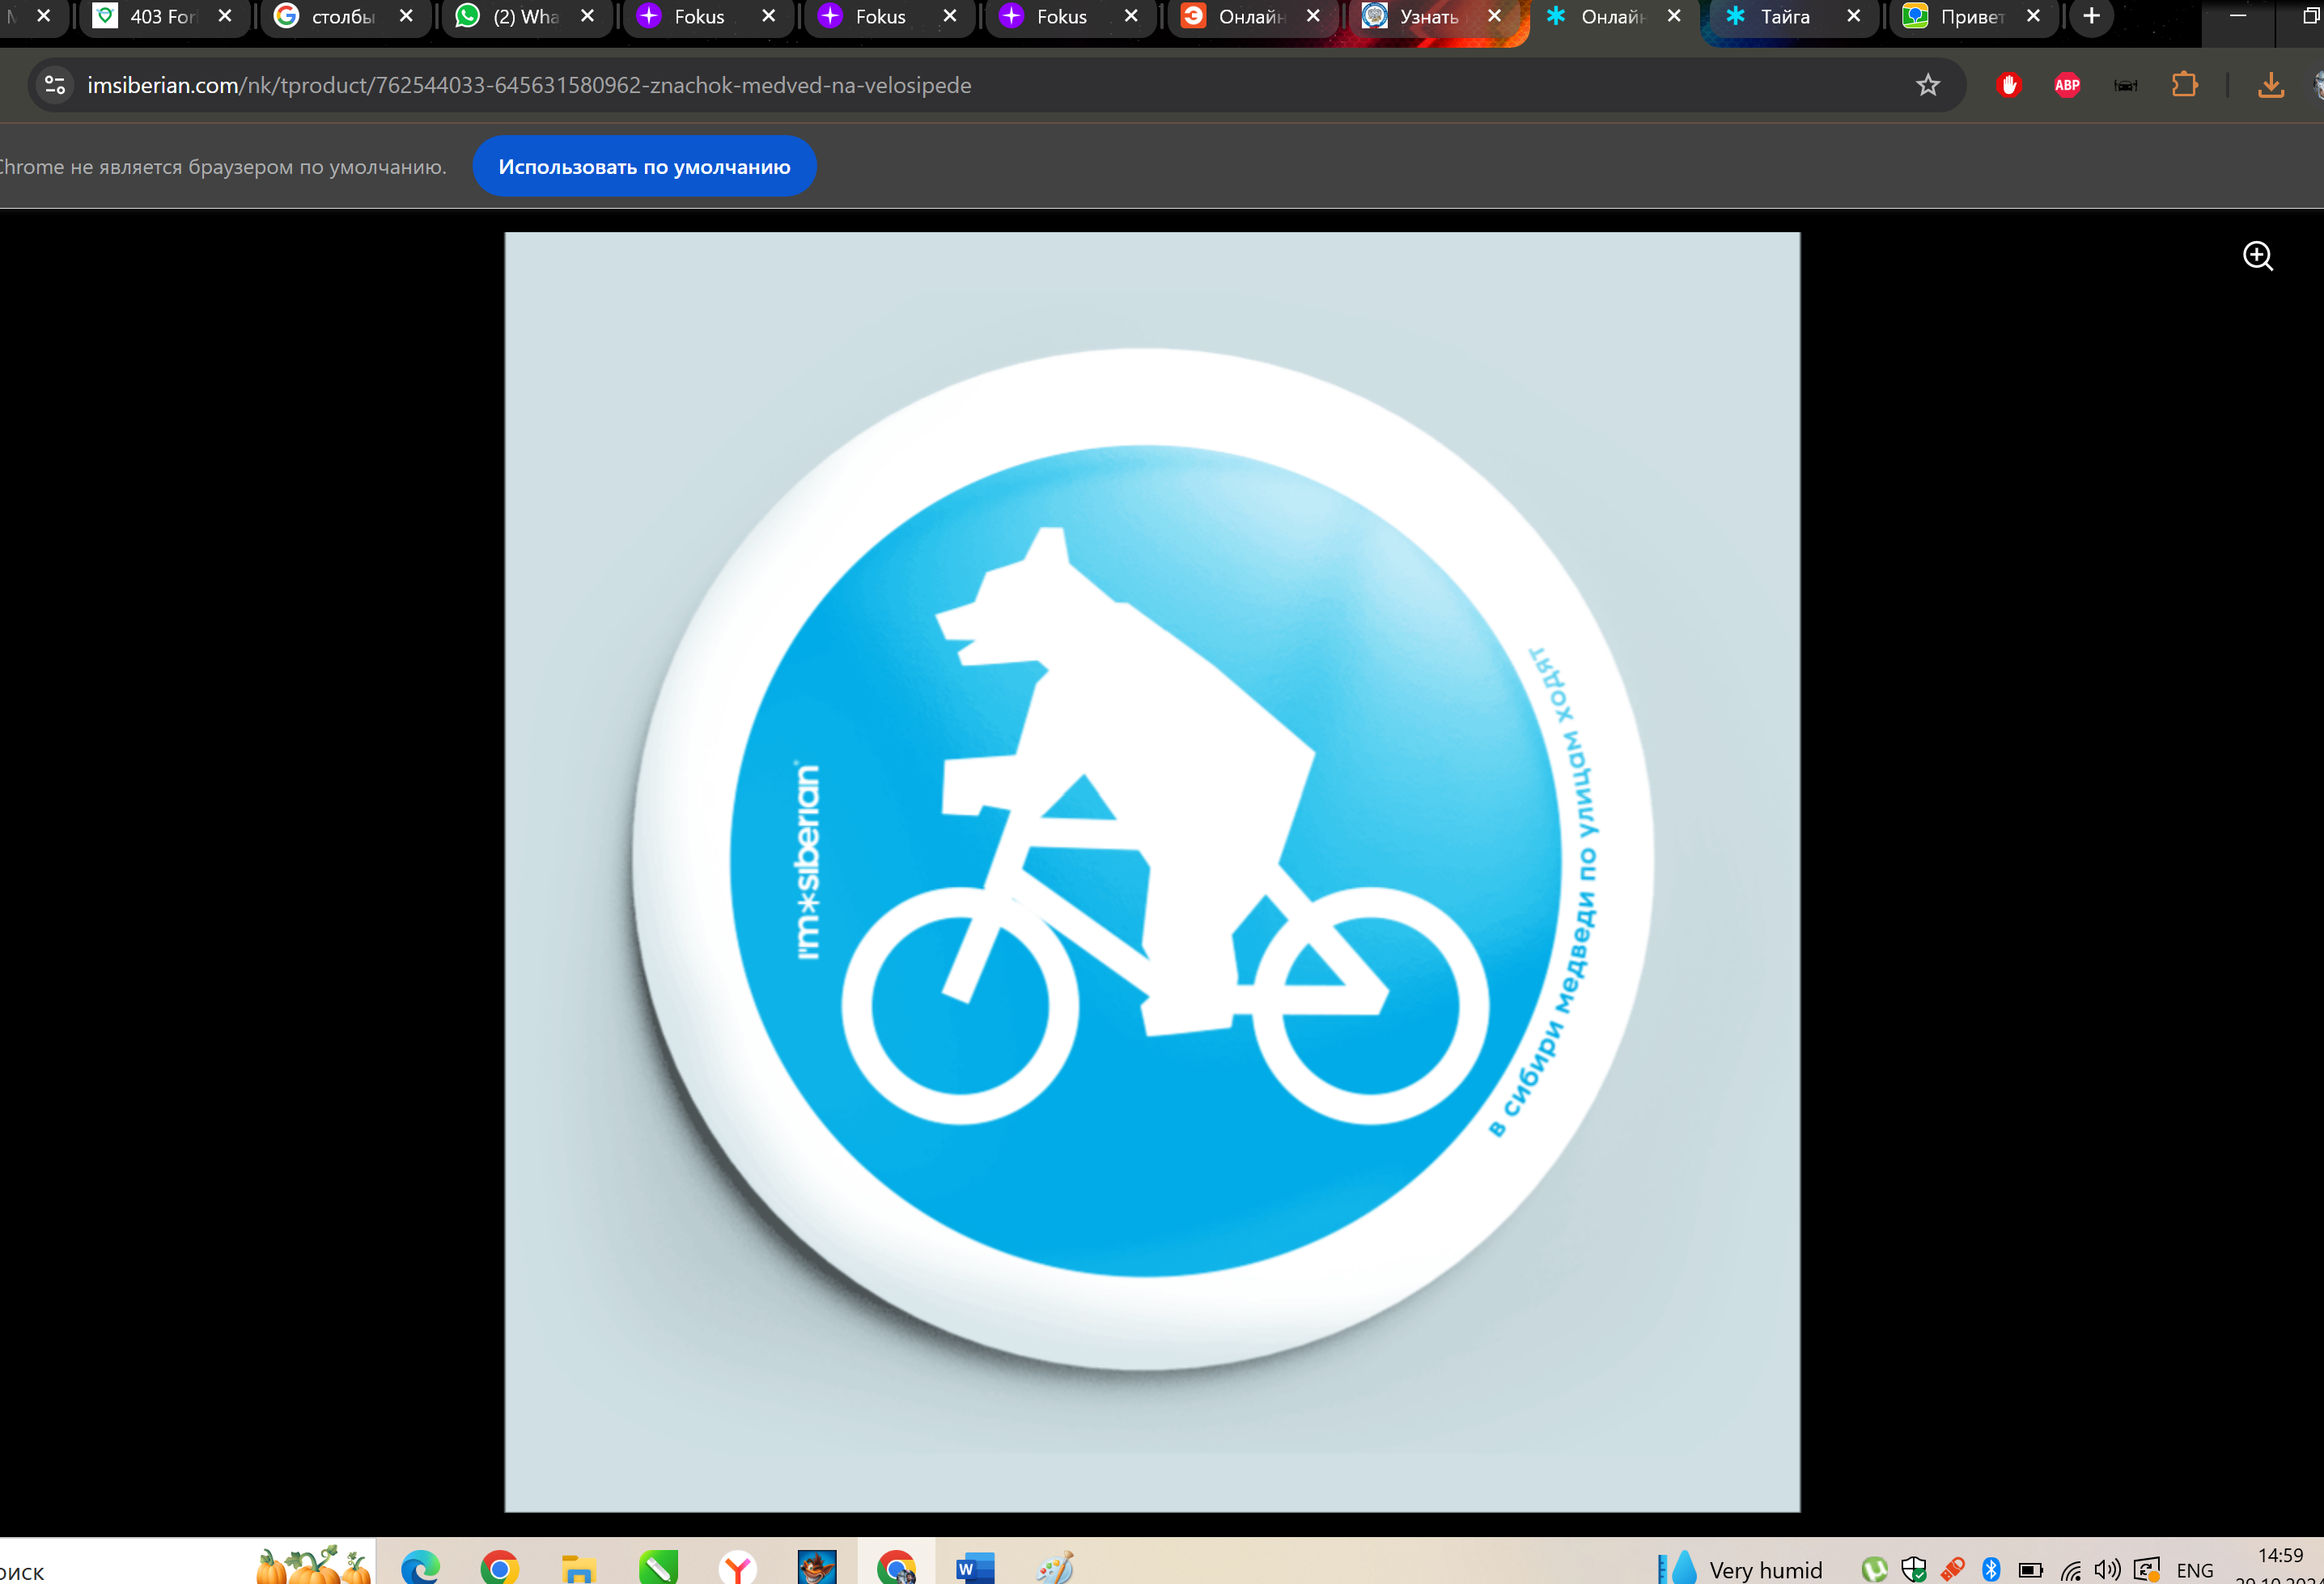Open the AdBlock red hand extension
Image resolution: width=2324 pixels, height=1584 pixels.
coord(2008,85)
